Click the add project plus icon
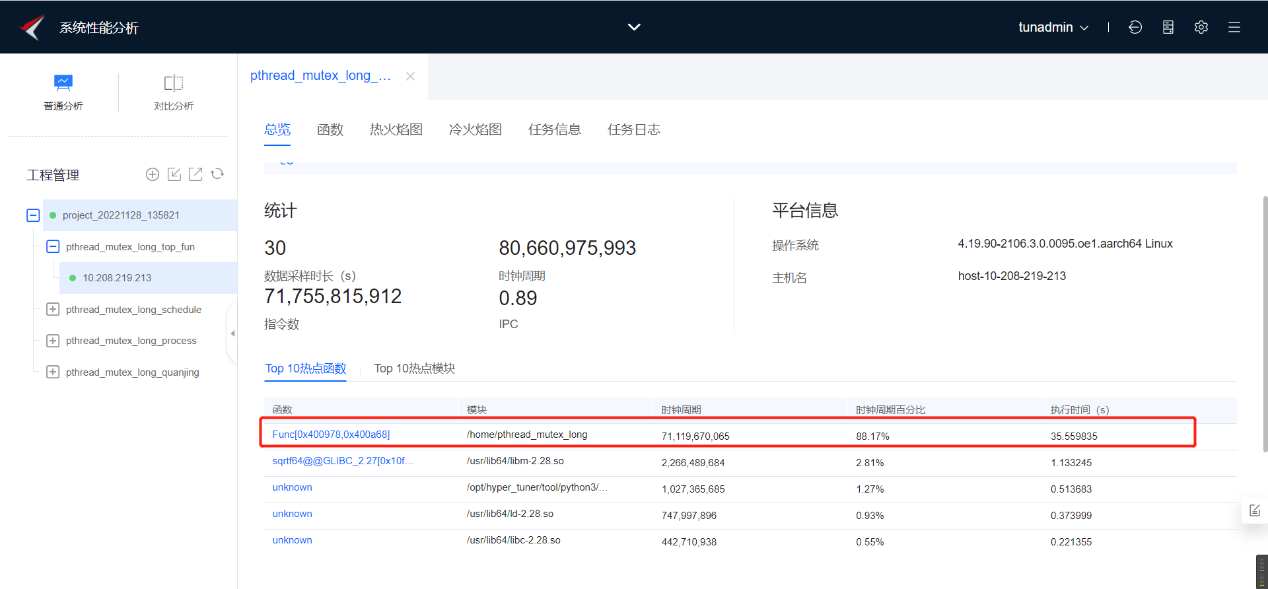The height and width of the screenshot is (589, 1268). coord(153,174)
